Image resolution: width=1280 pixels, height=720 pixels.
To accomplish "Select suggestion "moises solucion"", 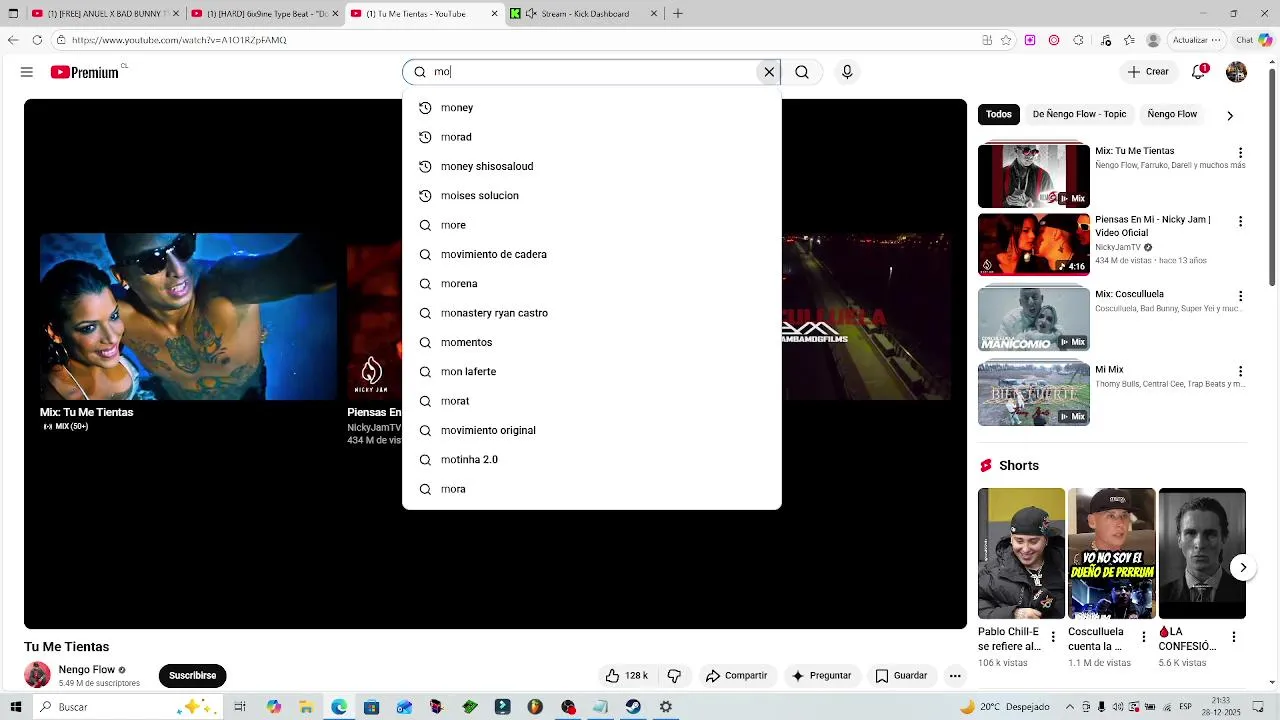I will [x=591, y=196].
